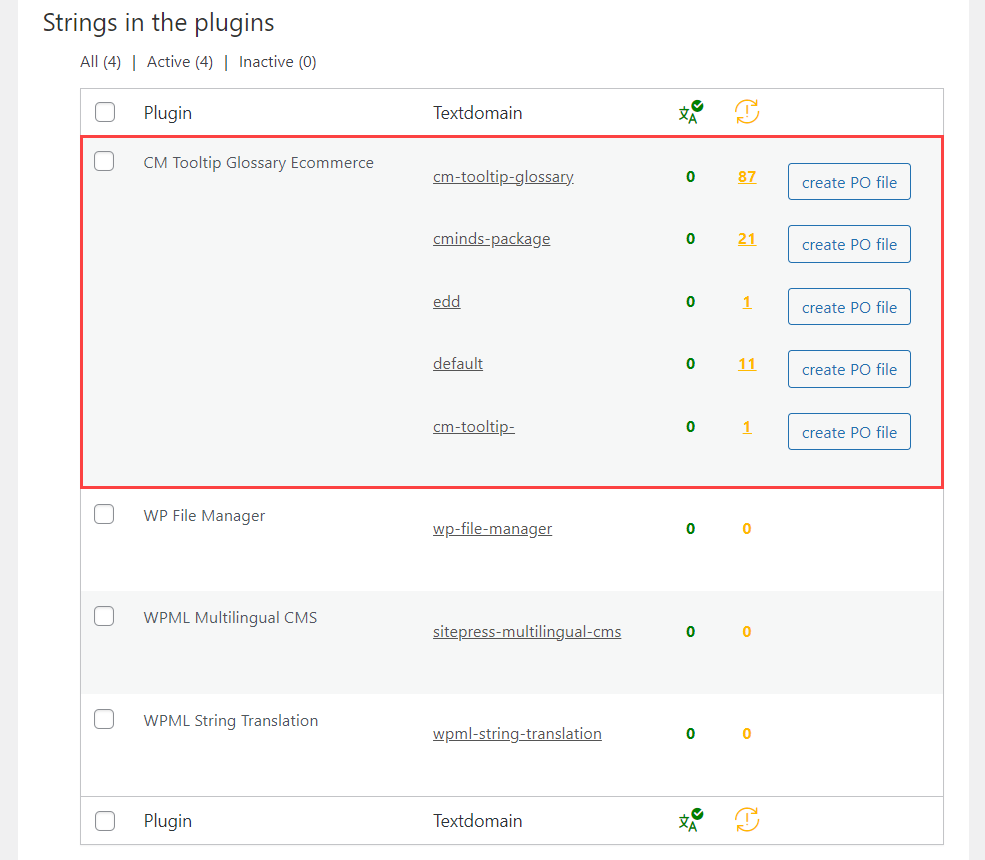Open the edd textdomain link
Screen dimensions: 985x860
pyautogui.click(x=447, y=302)
